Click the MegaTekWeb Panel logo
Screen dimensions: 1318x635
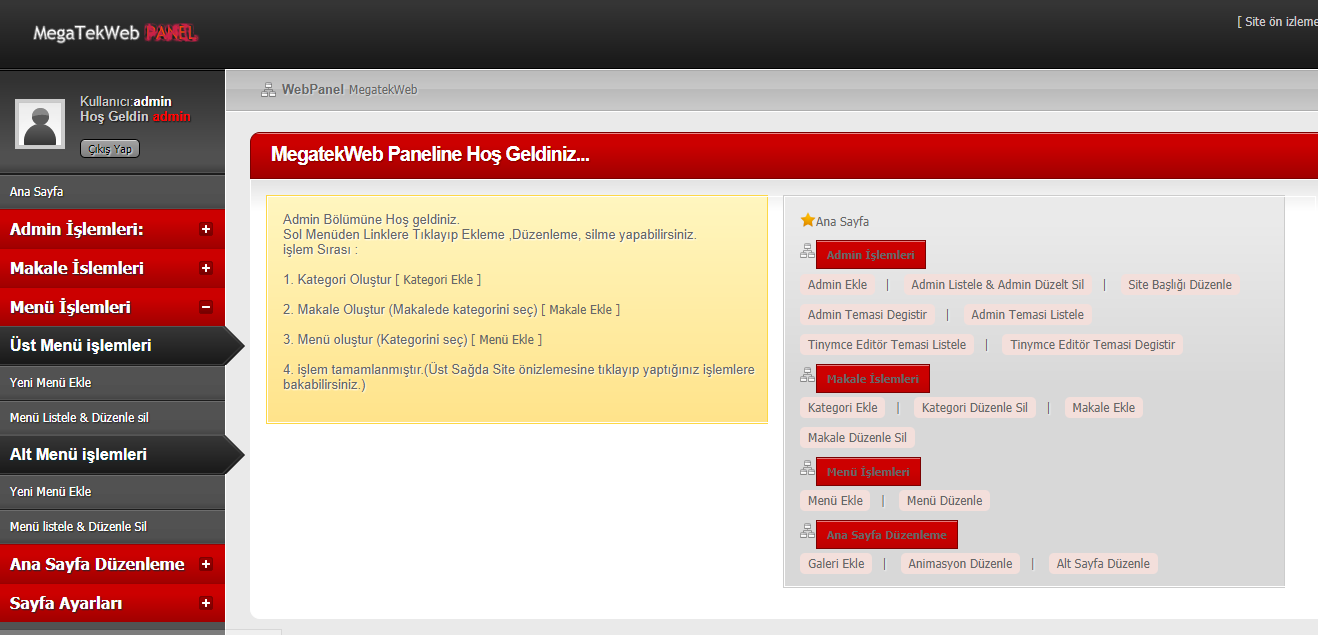(x=115, y=33)
